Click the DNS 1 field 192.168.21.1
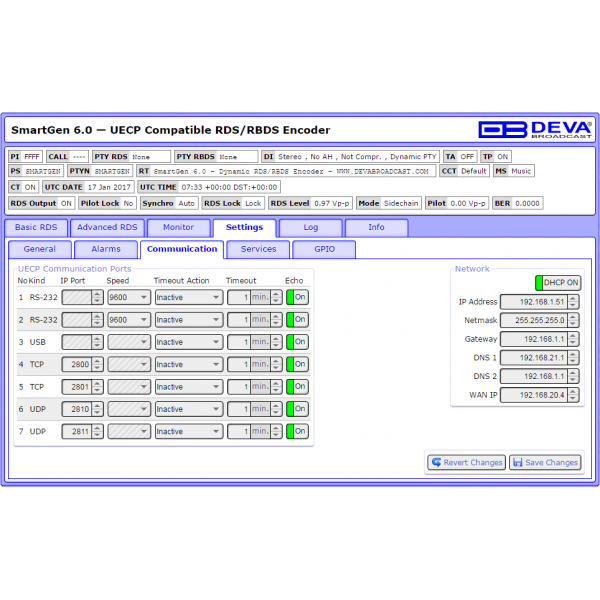 coord(534,358)
